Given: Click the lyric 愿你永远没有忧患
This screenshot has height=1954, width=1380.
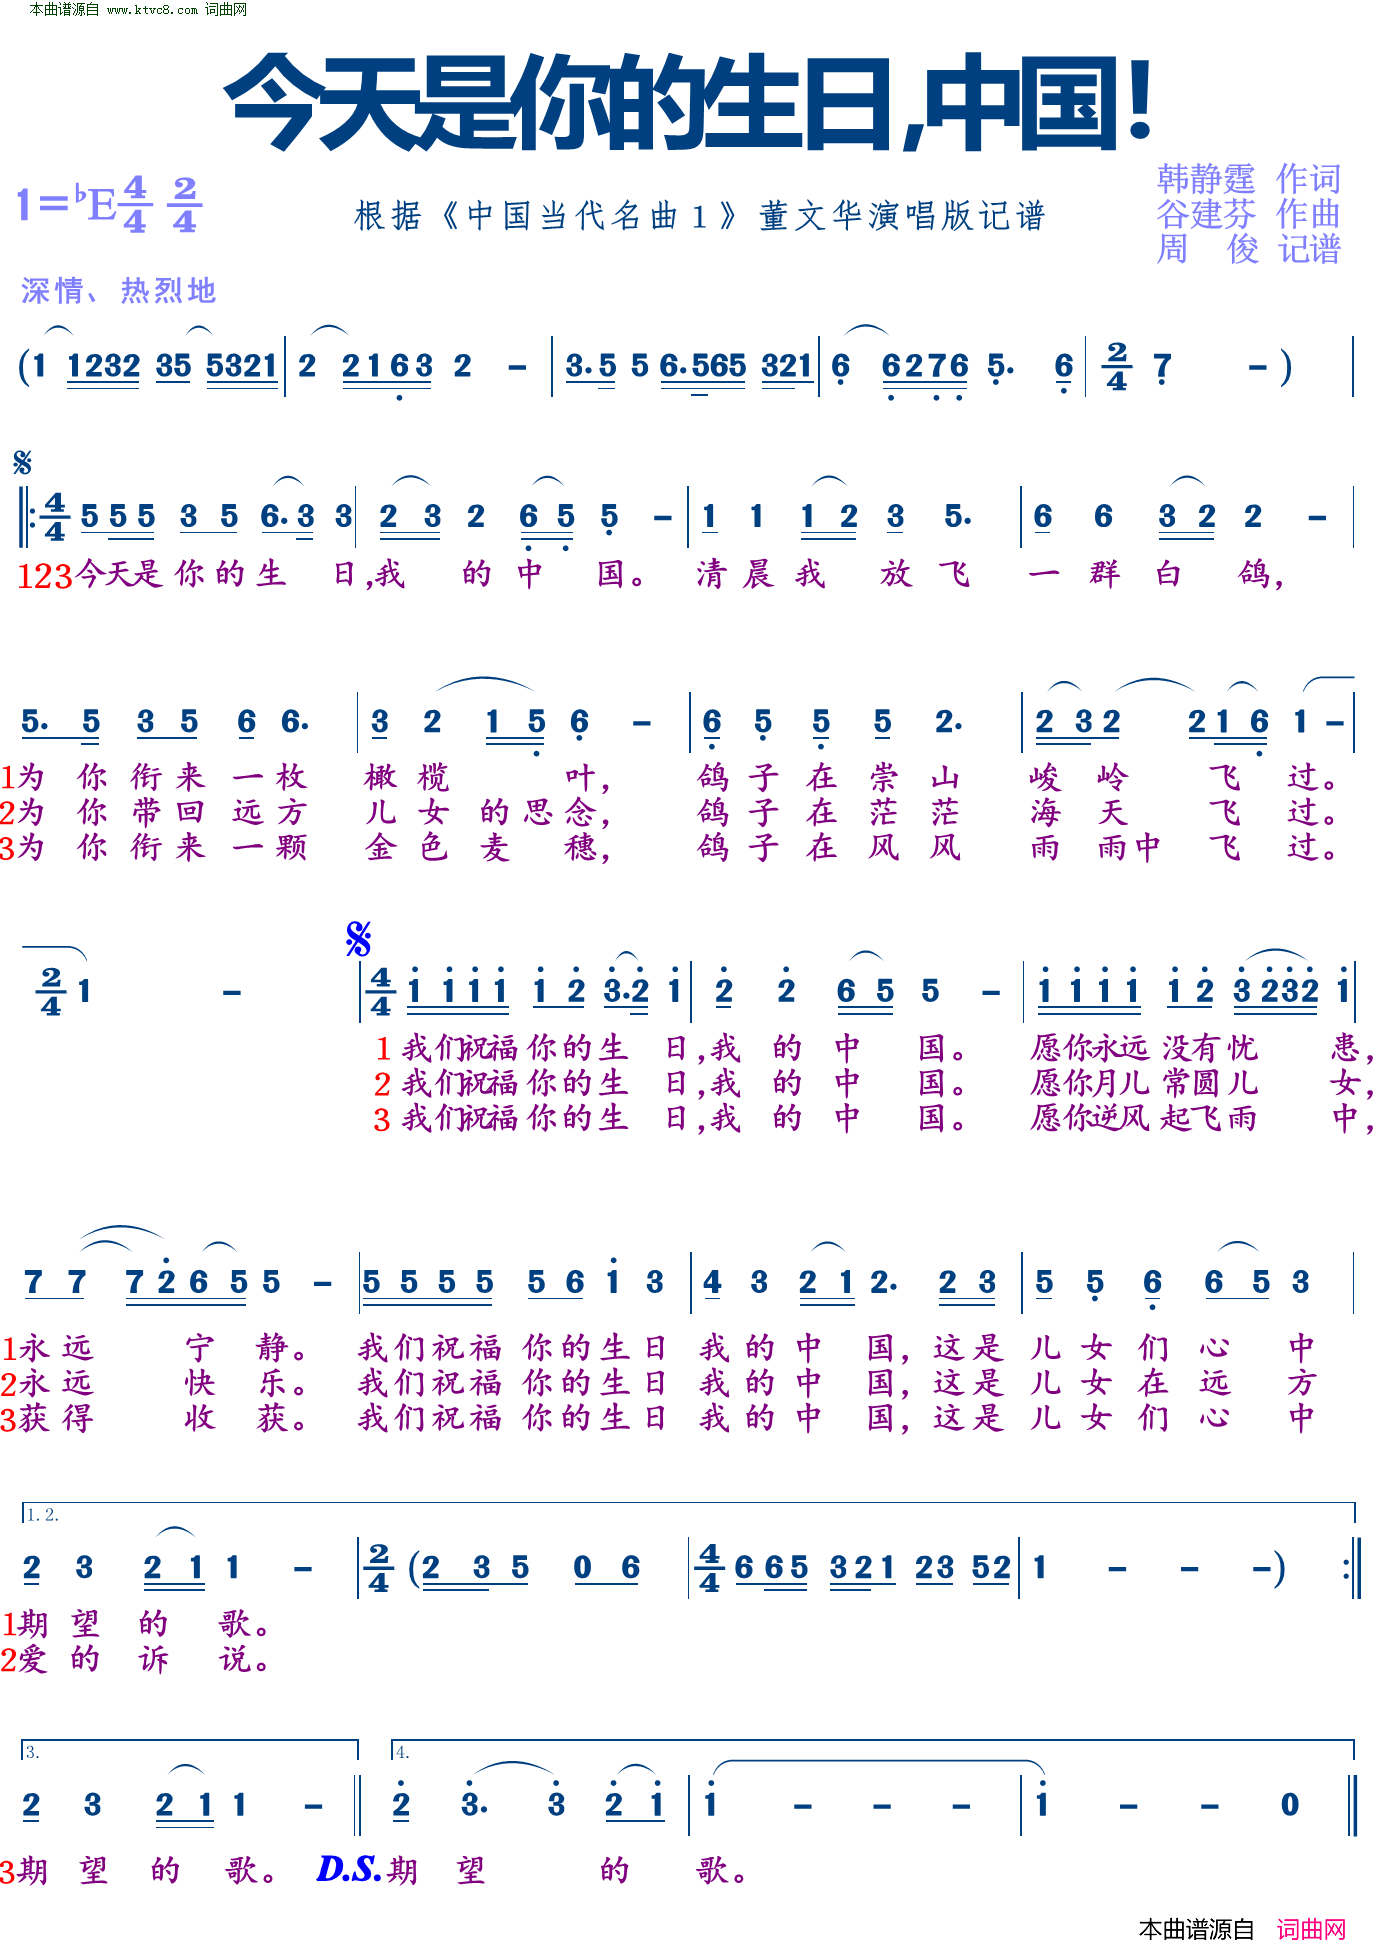Looking at the screenshot, I should (x=1203, y=1048).
